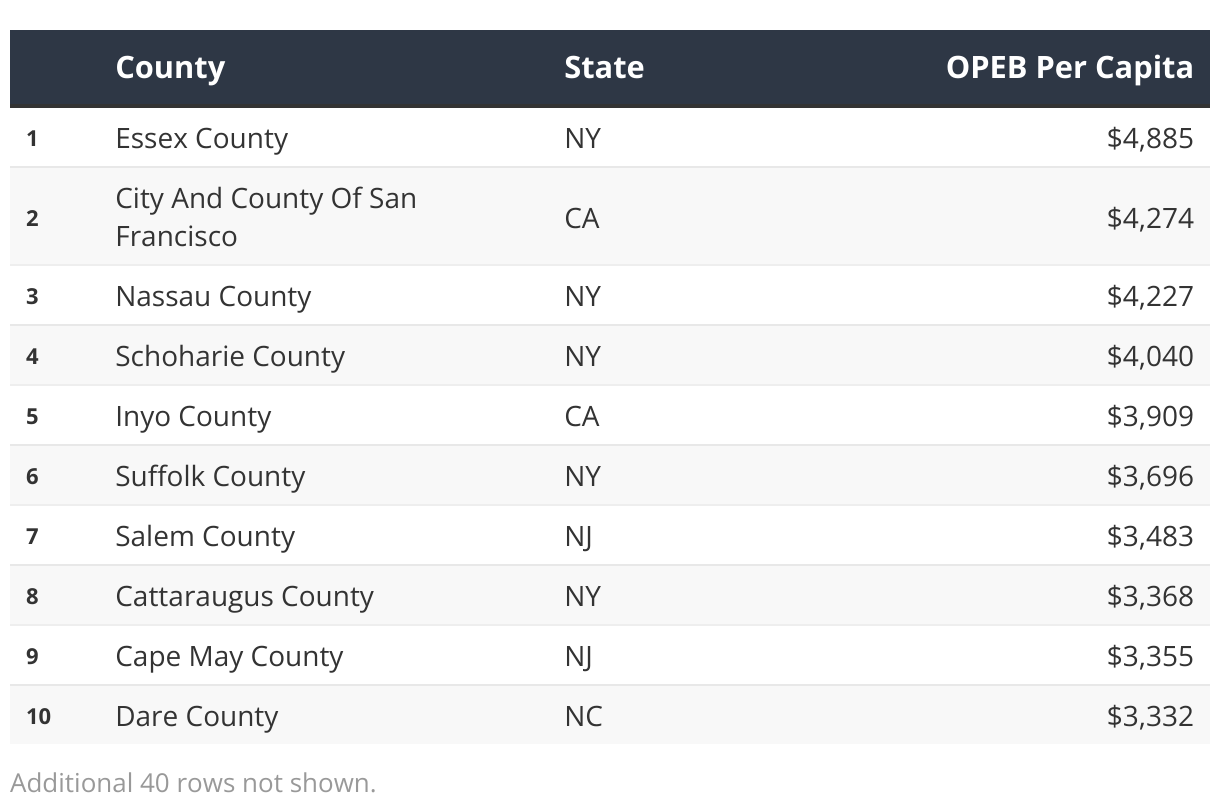Select Nassau County cell
Screen dimensions: 1220x810
(213, 296)
